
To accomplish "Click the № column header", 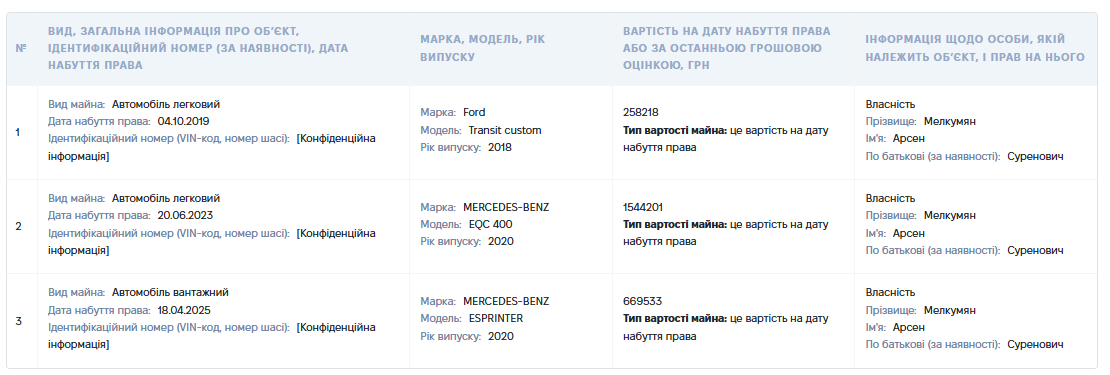I will pyautogui.click(x=21, y=49).
